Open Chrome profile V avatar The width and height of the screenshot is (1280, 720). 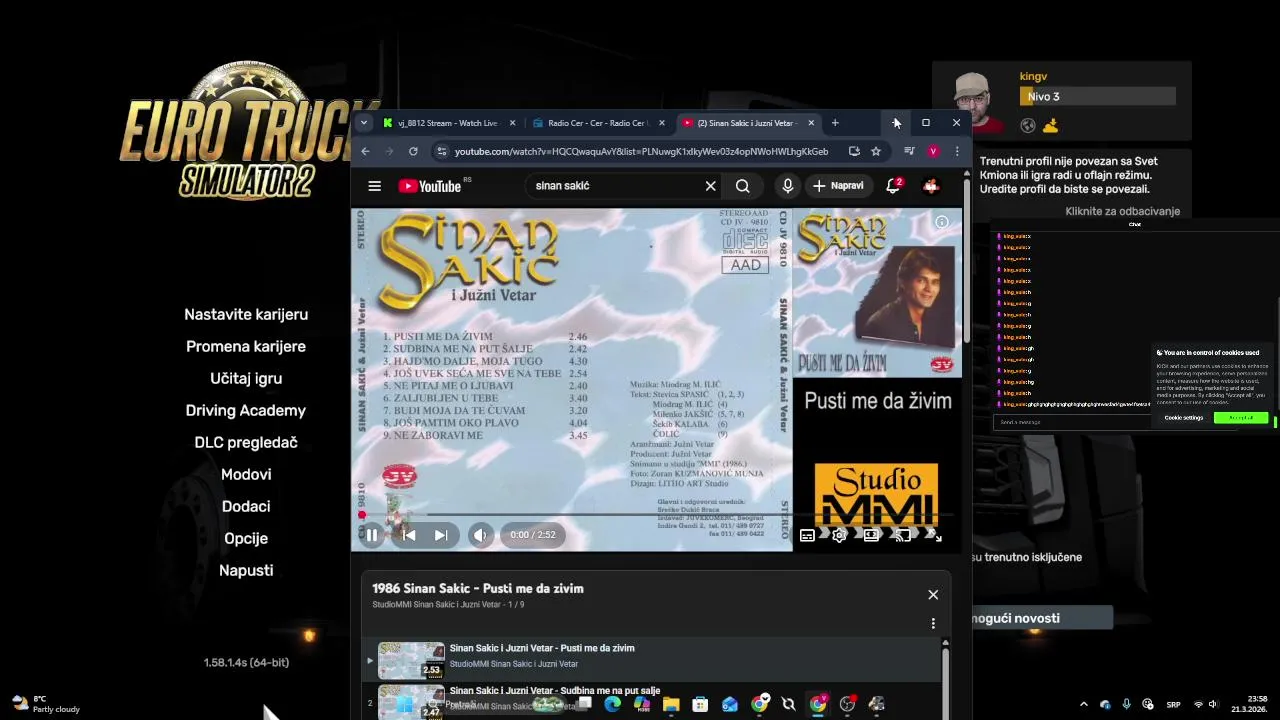pos(933,151)
